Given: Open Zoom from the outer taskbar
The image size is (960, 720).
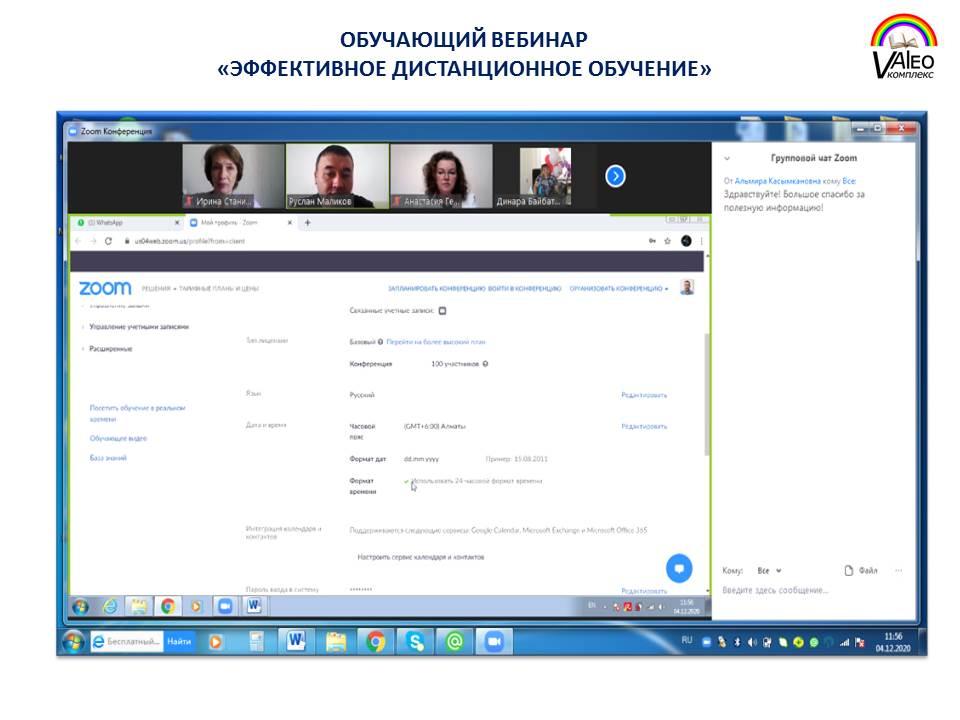Looking at the screenshot, I should tap(494, 642).
